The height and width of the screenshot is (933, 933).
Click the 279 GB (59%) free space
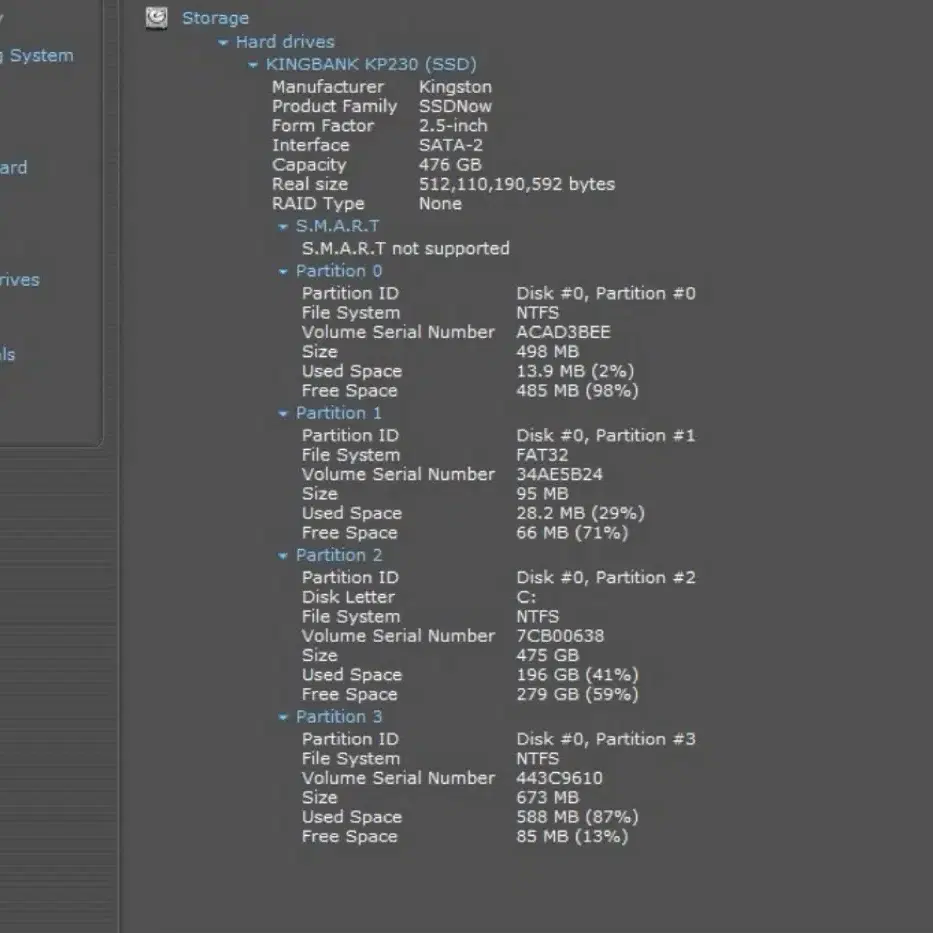pos(578,695)
